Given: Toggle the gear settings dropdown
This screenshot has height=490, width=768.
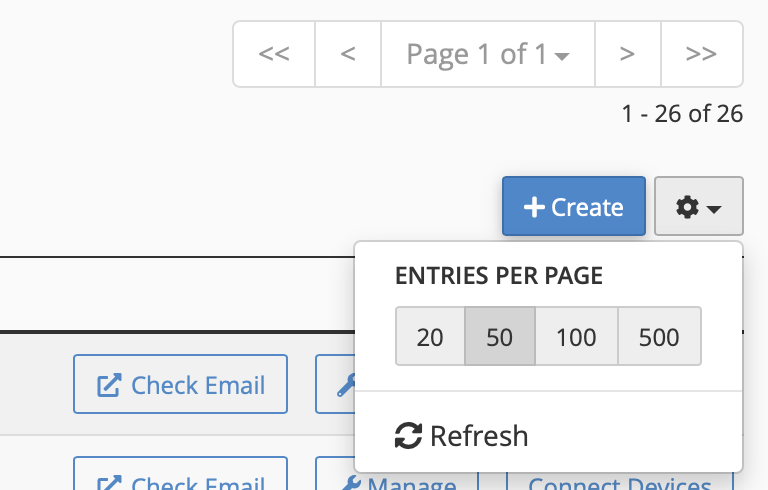Looking at the screenshot, I should [x=699, y=207].
